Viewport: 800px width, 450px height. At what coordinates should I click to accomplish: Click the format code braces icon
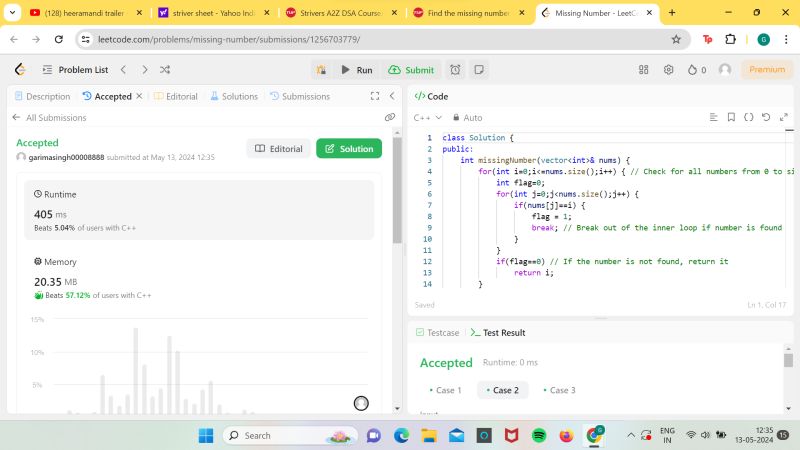(748, 117)
